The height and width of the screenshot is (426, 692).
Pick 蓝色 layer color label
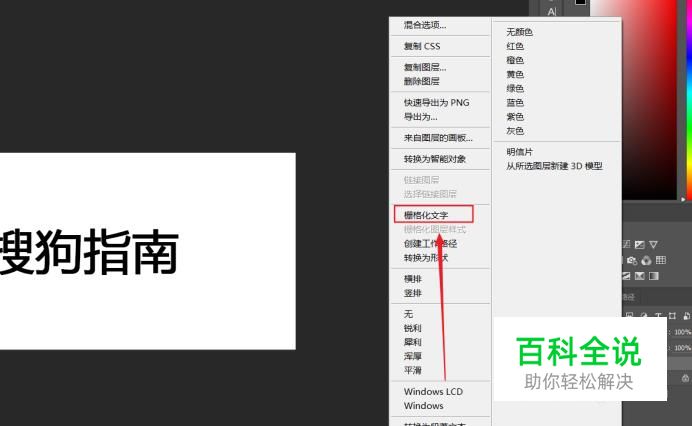tap(515, 102)
